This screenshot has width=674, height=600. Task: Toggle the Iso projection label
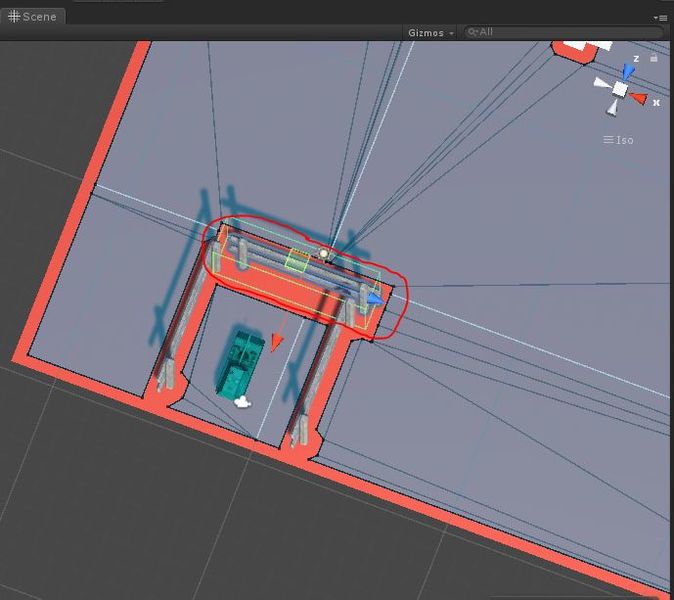point(618,140)
